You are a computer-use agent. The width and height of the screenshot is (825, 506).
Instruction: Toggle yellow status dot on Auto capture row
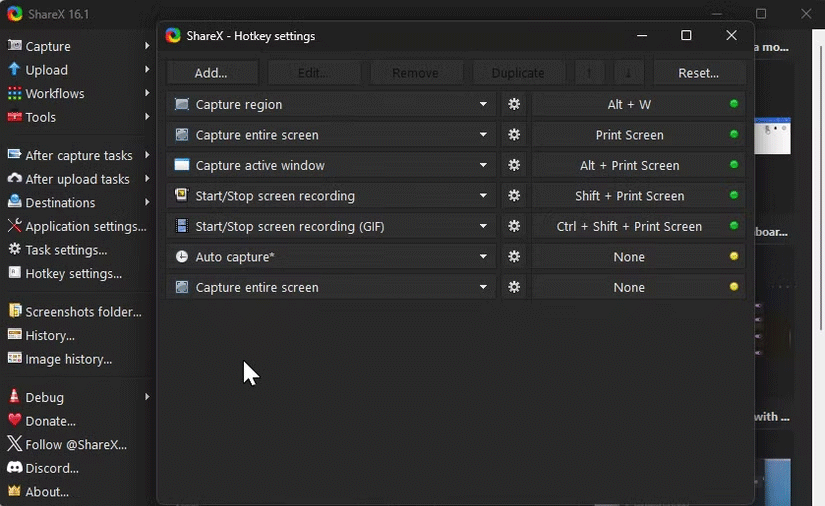(734, 257)
